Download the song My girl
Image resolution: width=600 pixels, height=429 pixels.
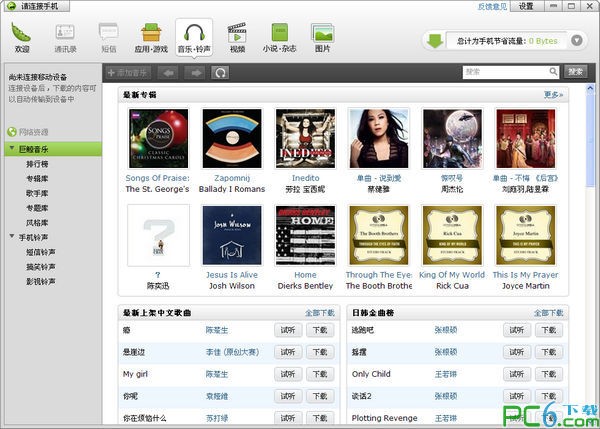click(x=320, y=374)
